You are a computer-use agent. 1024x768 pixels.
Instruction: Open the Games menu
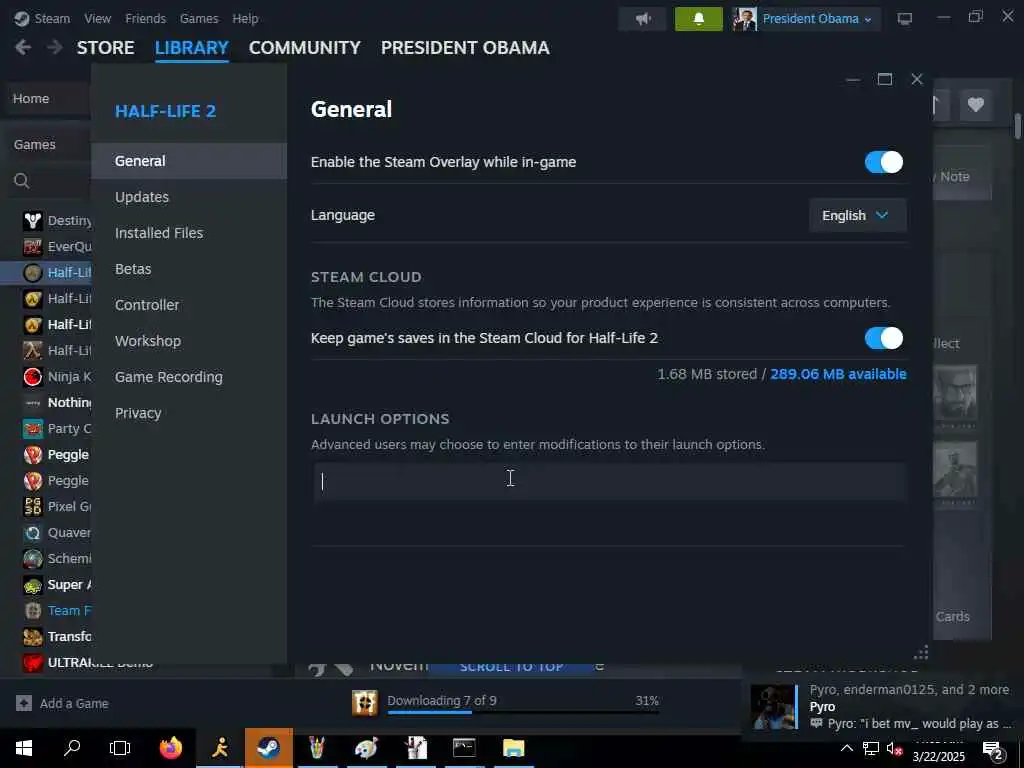click(199, 18)
